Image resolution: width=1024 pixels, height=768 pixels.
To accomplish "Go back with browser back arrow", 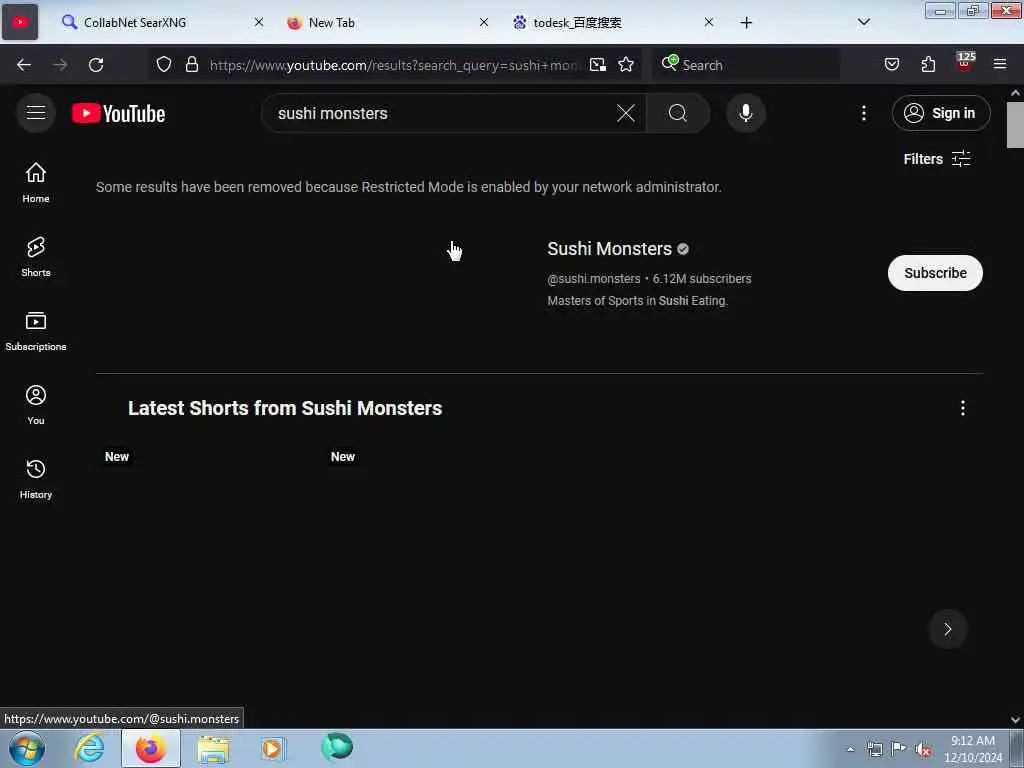I will [24, 65].
